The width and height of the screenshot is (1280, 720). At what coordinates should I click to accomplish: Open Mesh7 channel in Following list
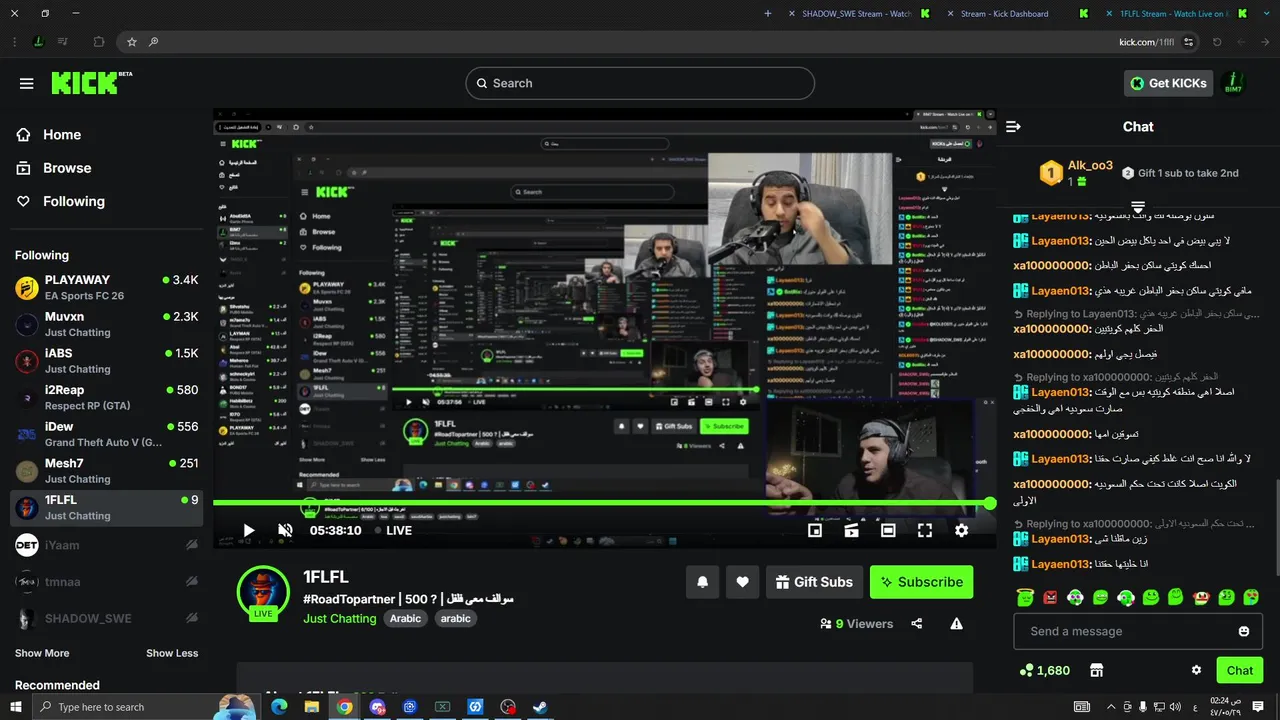coord(106,471)
